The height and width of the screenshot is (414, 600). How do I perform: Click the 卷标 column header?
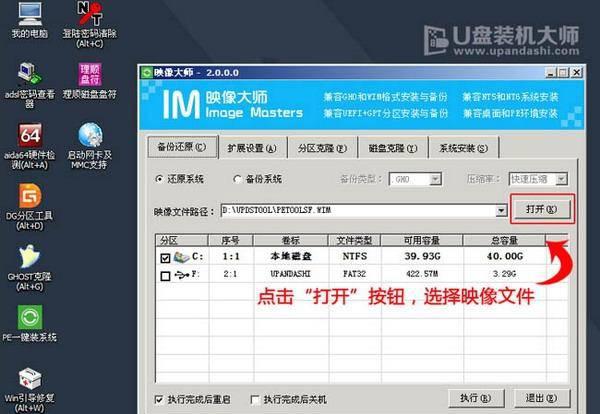291,240
